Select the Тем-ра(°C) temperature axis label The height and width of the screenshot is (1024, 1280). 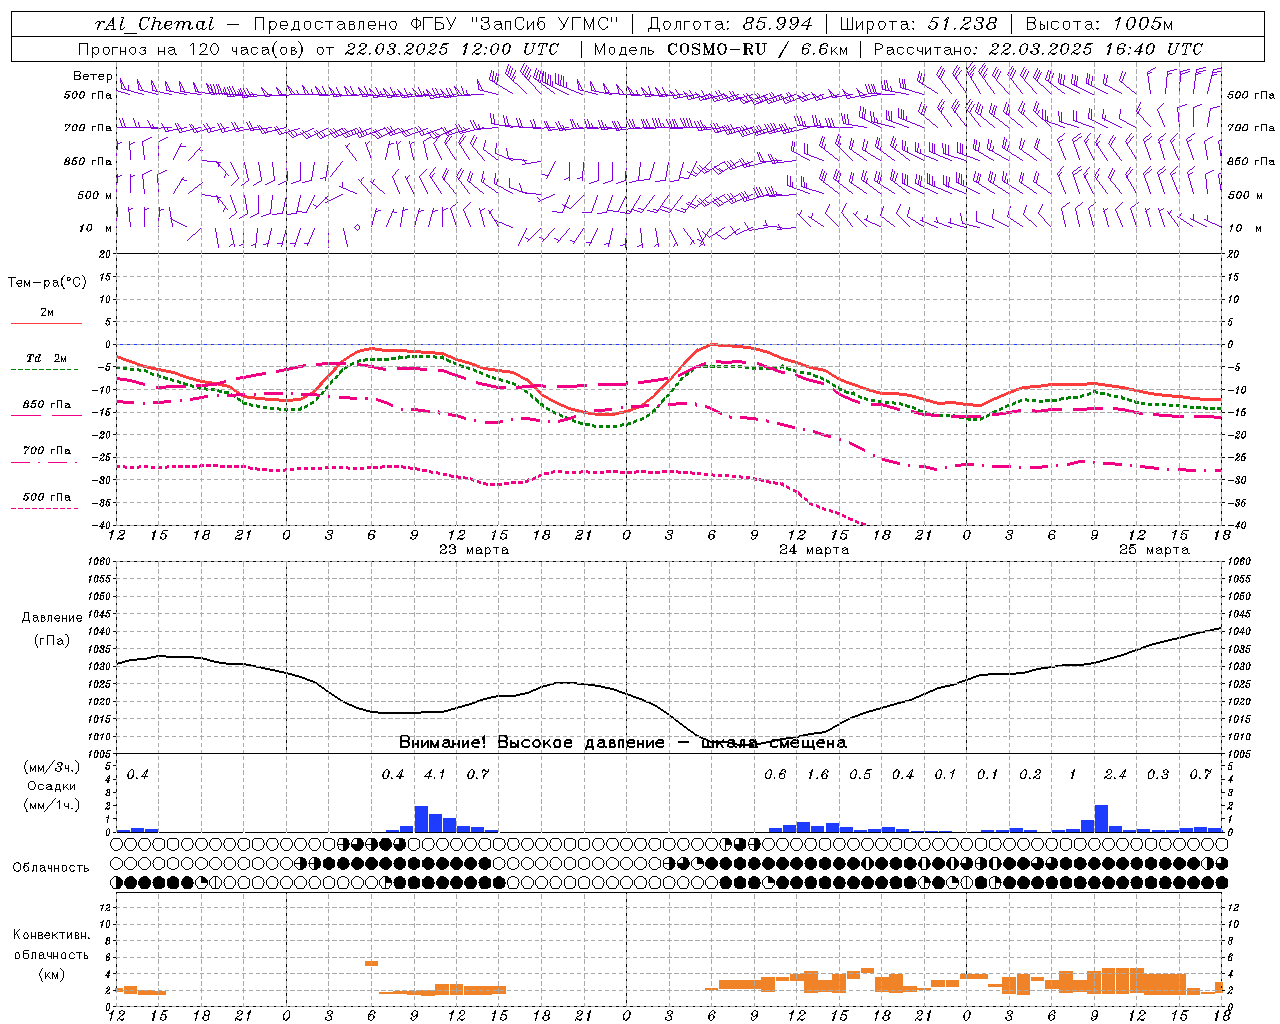point(47,282)
